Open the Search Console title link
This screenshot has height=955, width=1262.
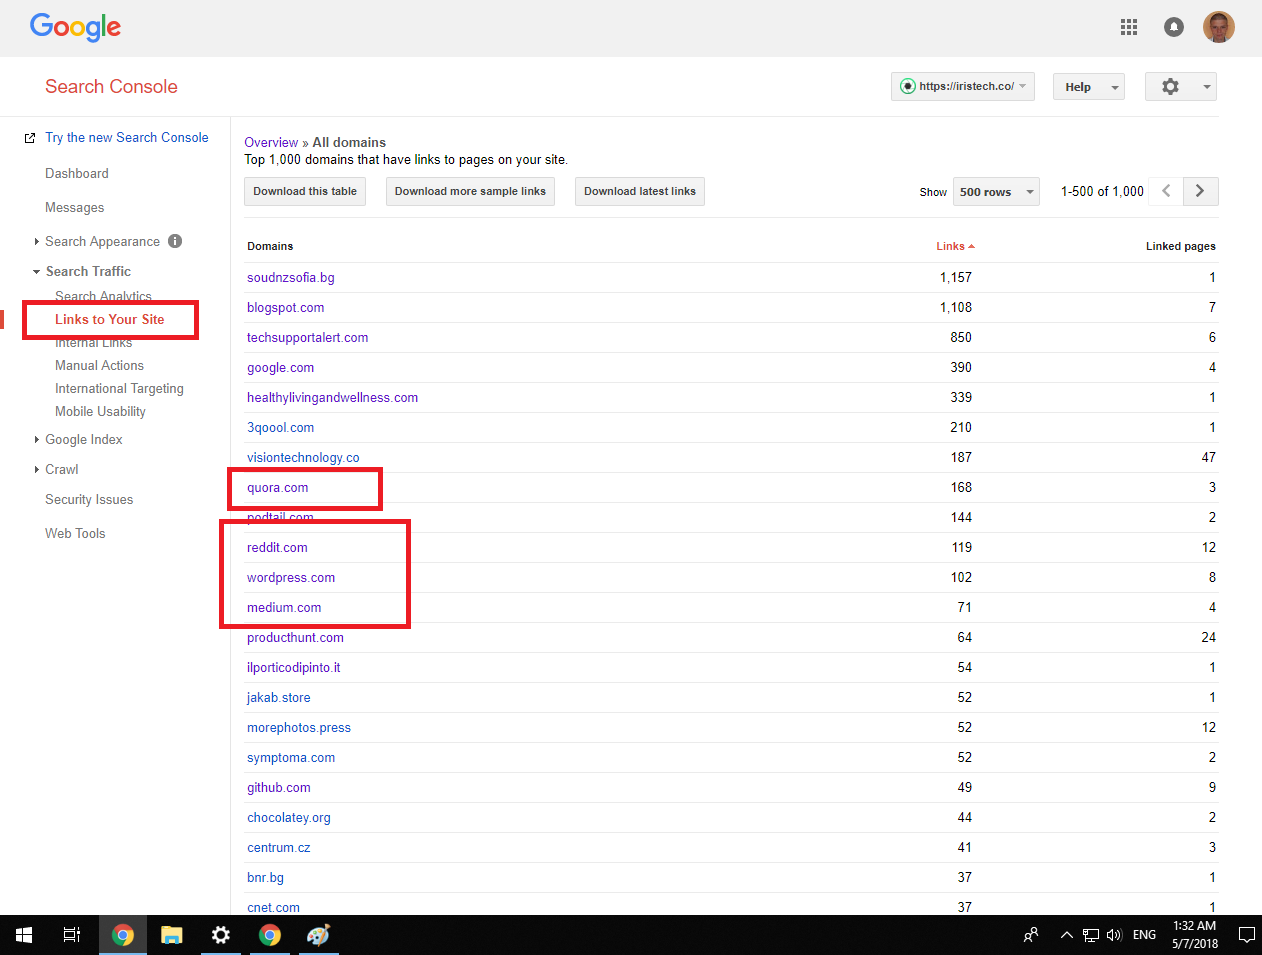pos(111,87)
